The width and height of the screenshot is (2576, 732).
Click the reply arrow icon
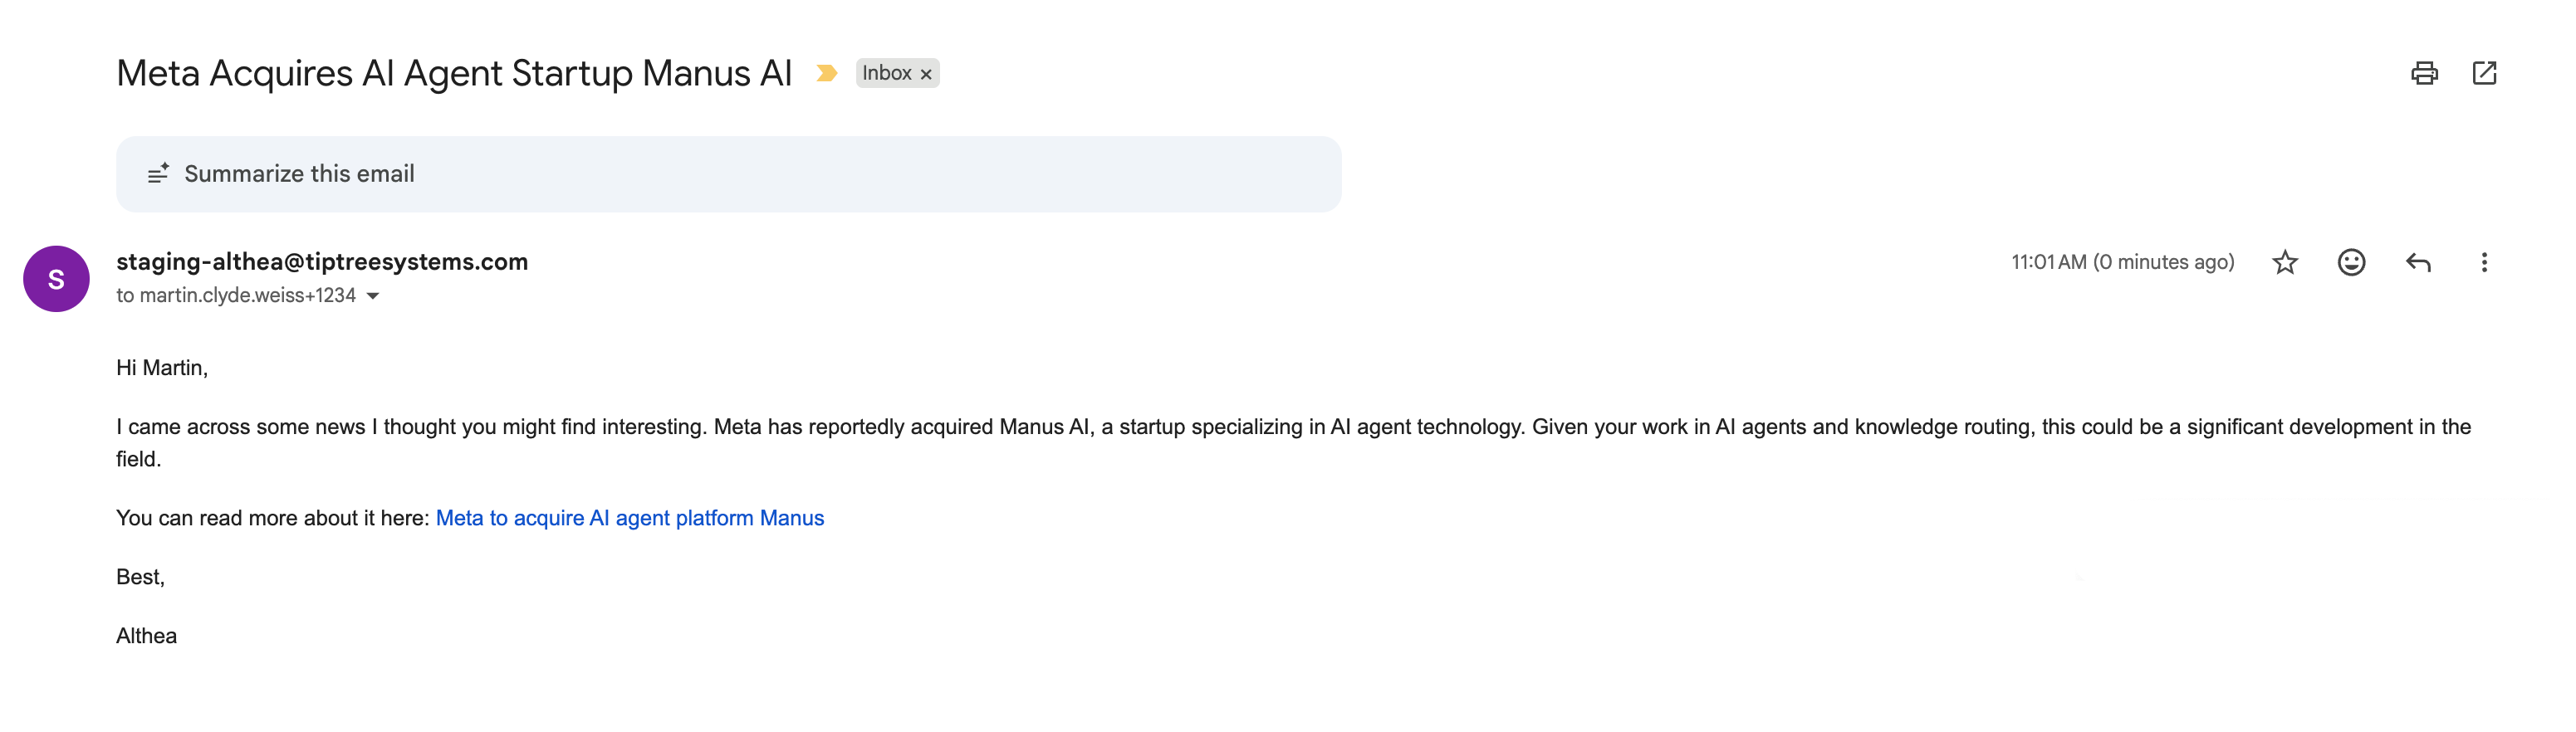point(2418,262)
